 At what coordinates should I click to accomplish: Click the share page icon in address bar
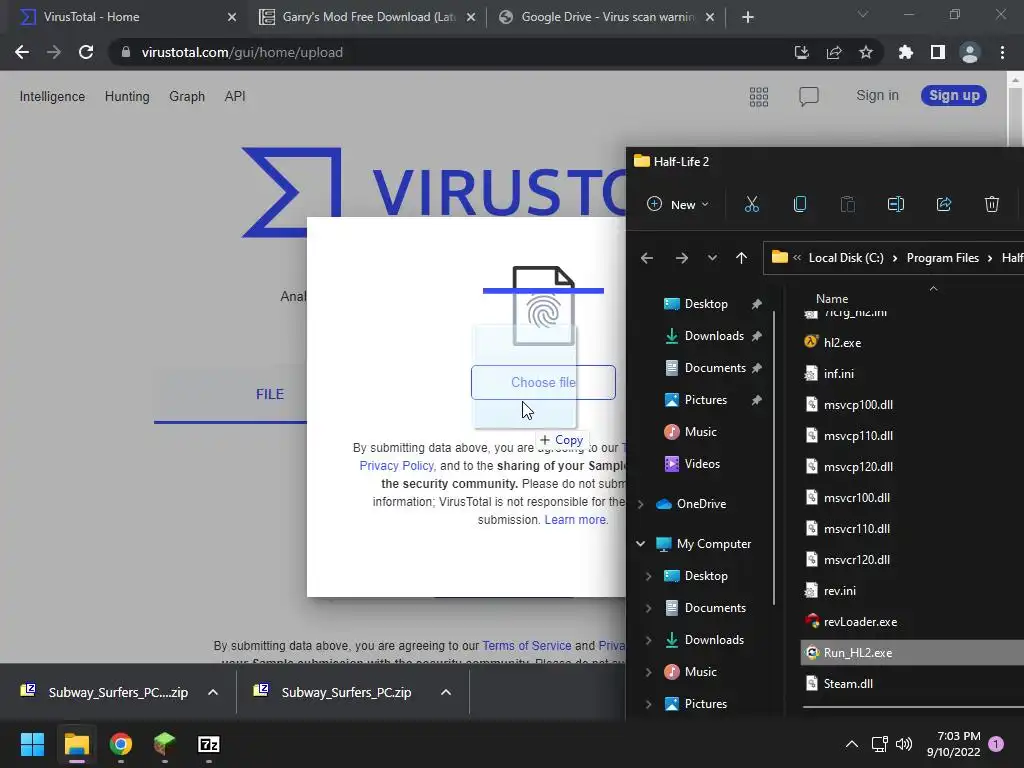pyautogui.click(x=833, y=52)
